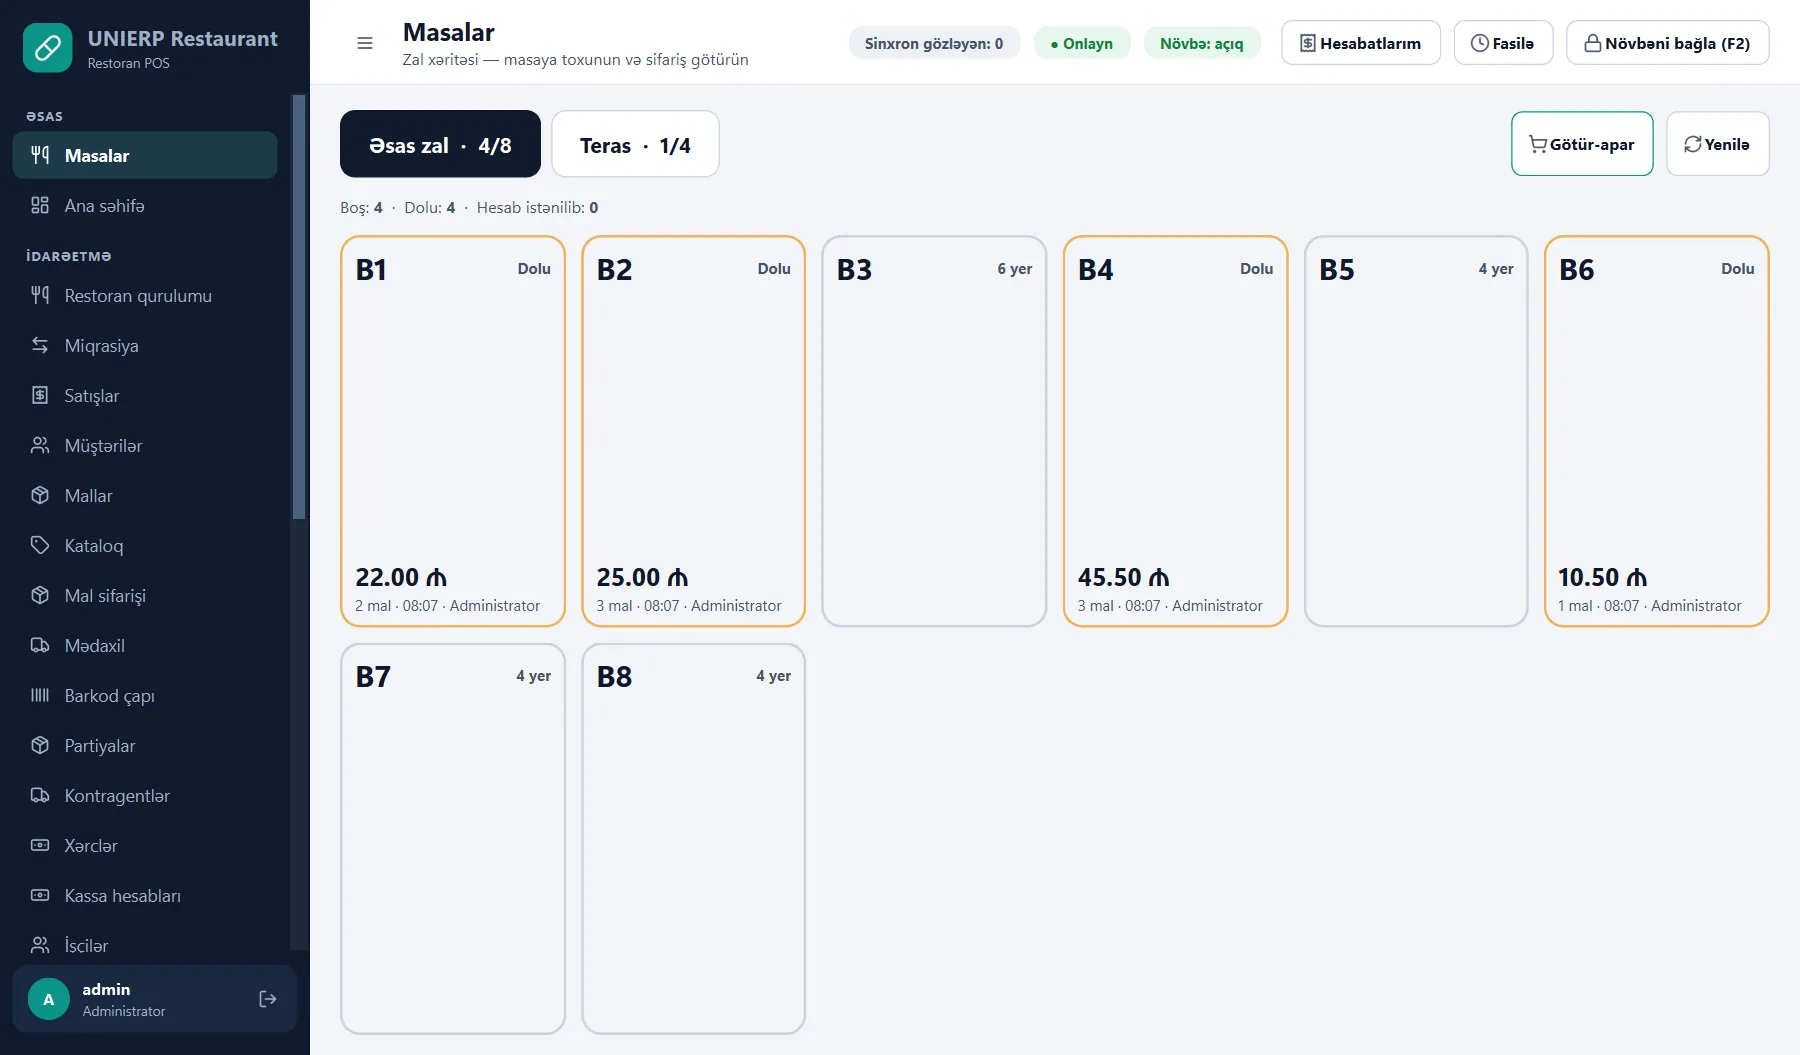Viewport: 1800px width, 1055px height.
Task: Select empty table B7
Action: click(453, 839)
